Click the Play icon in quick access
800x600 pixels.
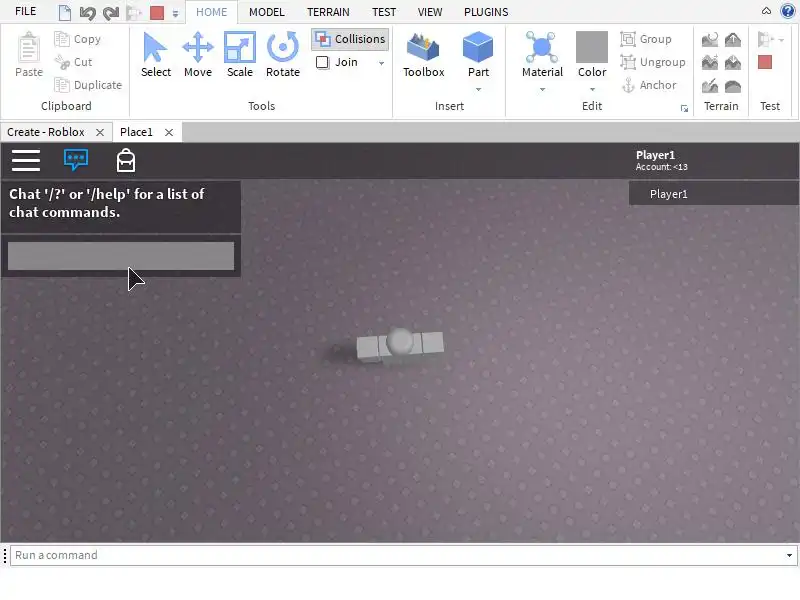coord(134,13)
